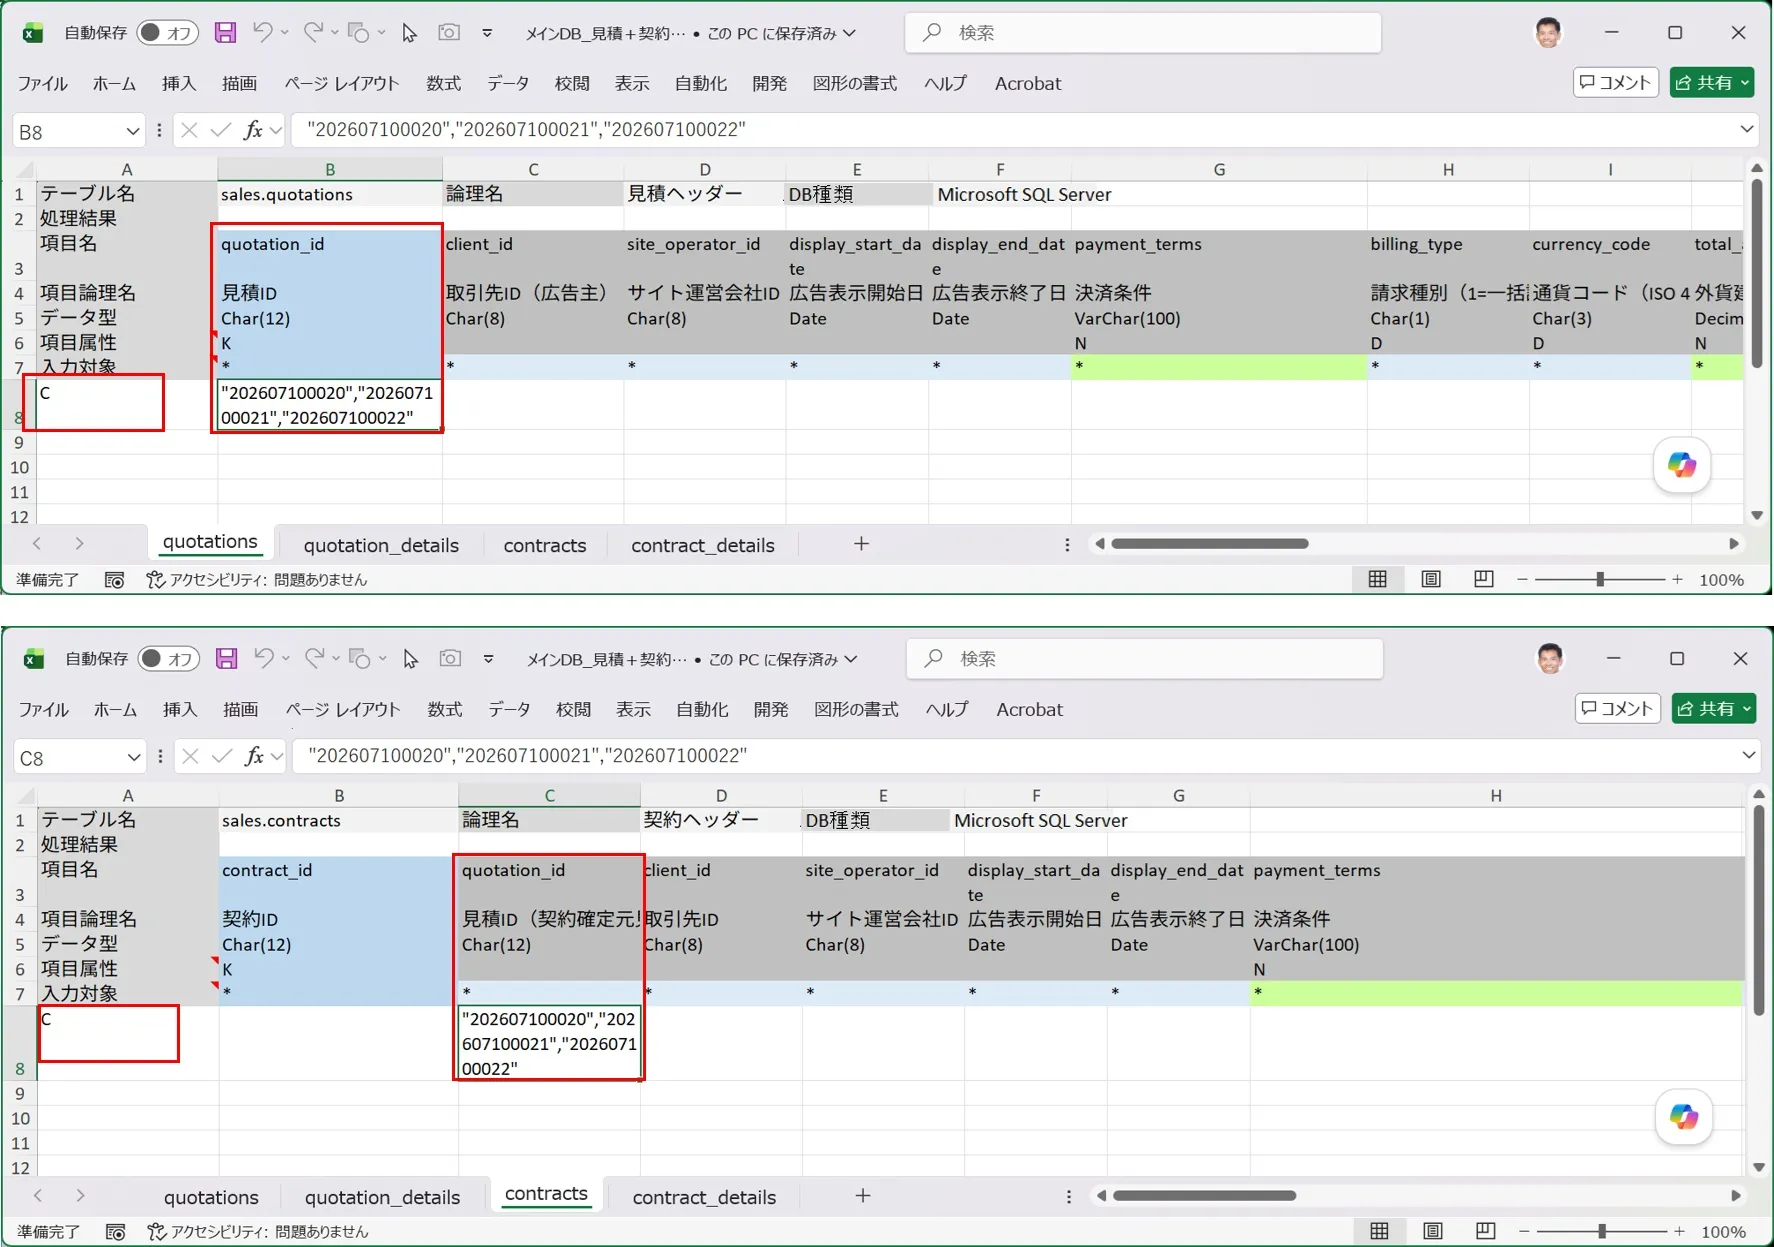Open Quick Access Toolbar customize dropdown in the top window
1774x1247 pixels.
pyautogui.click(x=487, y=33)
